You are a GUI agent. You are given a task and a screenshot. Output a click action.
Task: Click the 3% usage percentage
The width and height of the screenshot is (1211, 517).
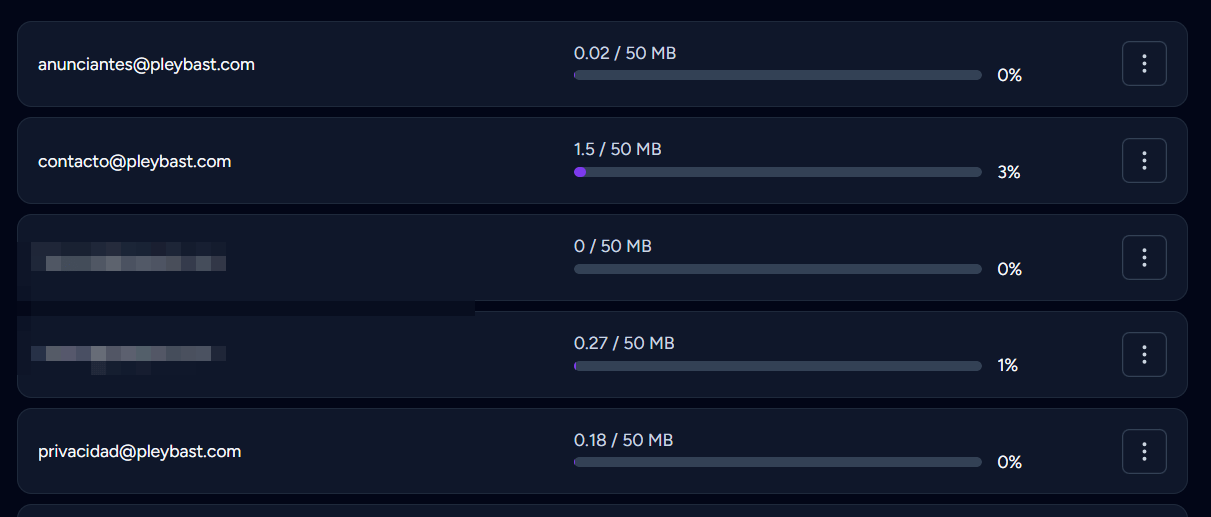[x=1008, y=172]
